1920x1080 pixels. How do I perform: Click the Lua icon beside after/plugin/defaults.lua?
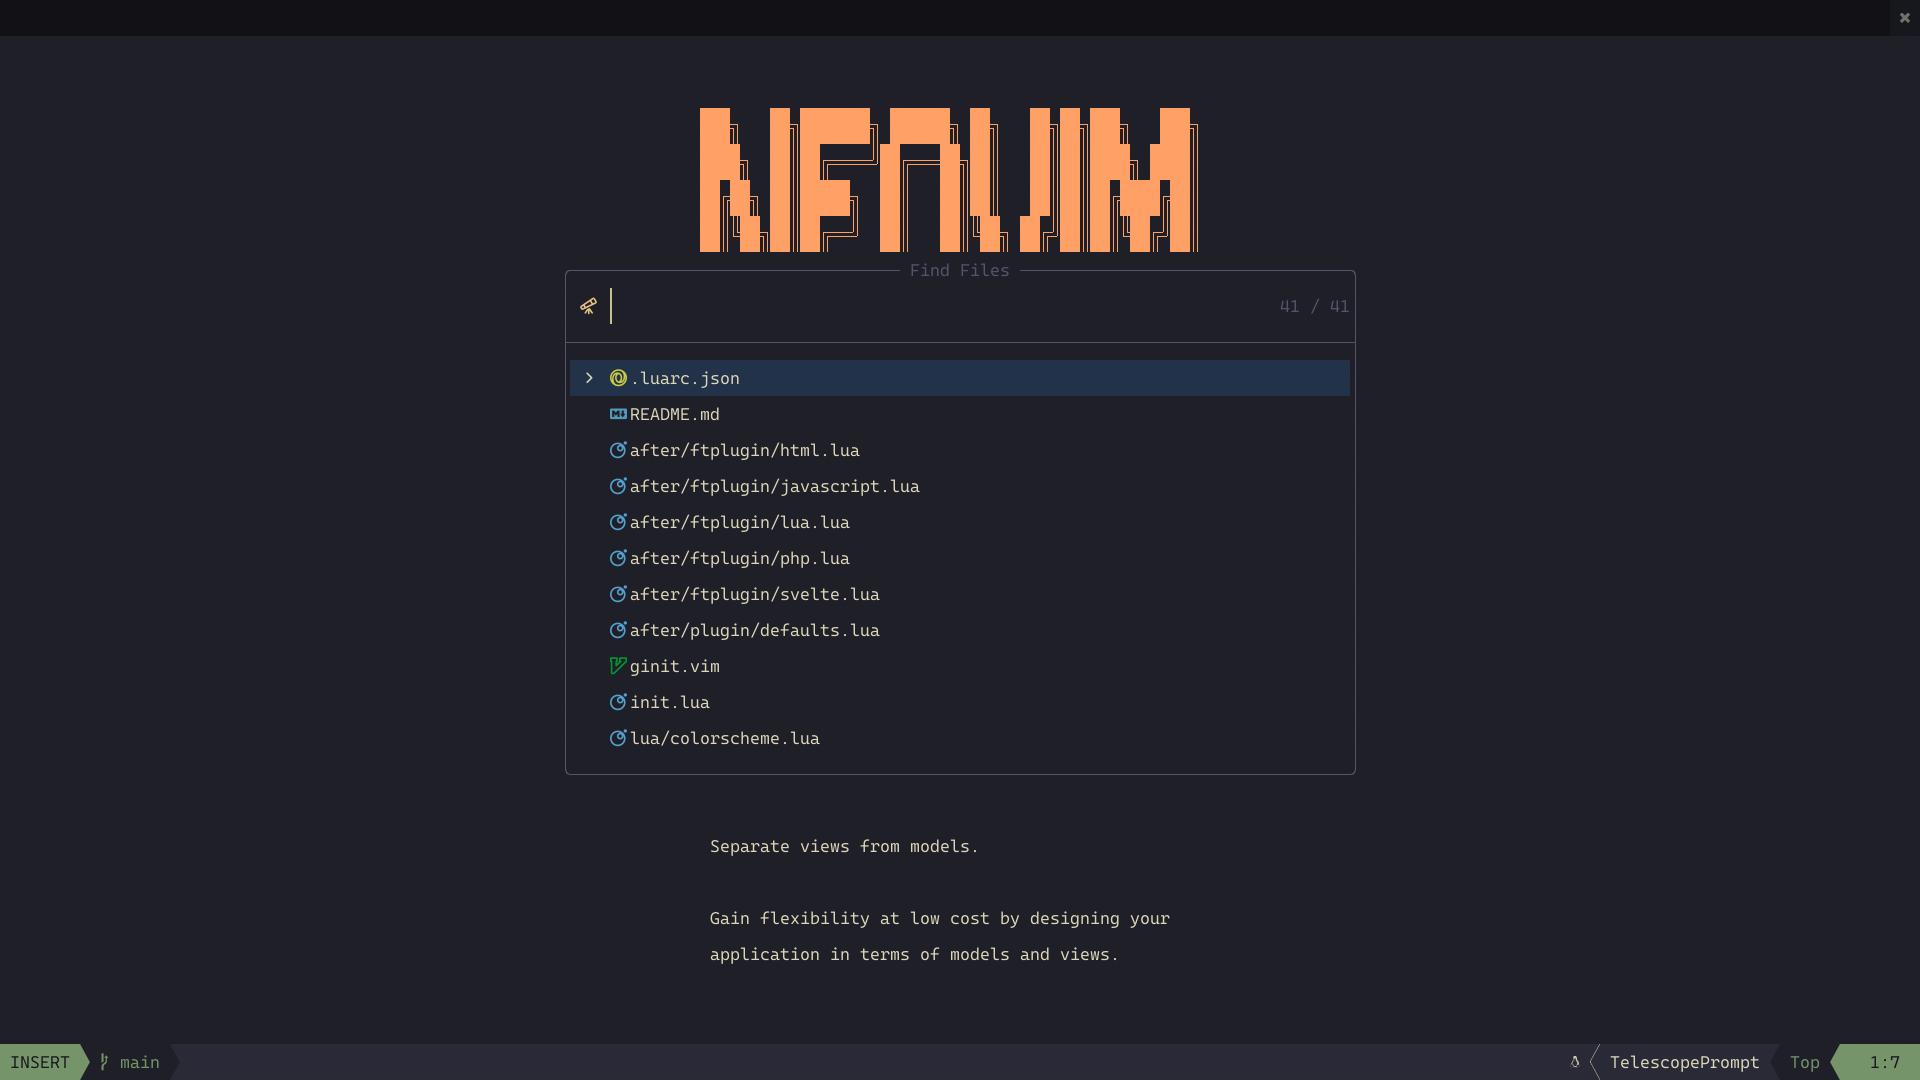coord(618,630)
